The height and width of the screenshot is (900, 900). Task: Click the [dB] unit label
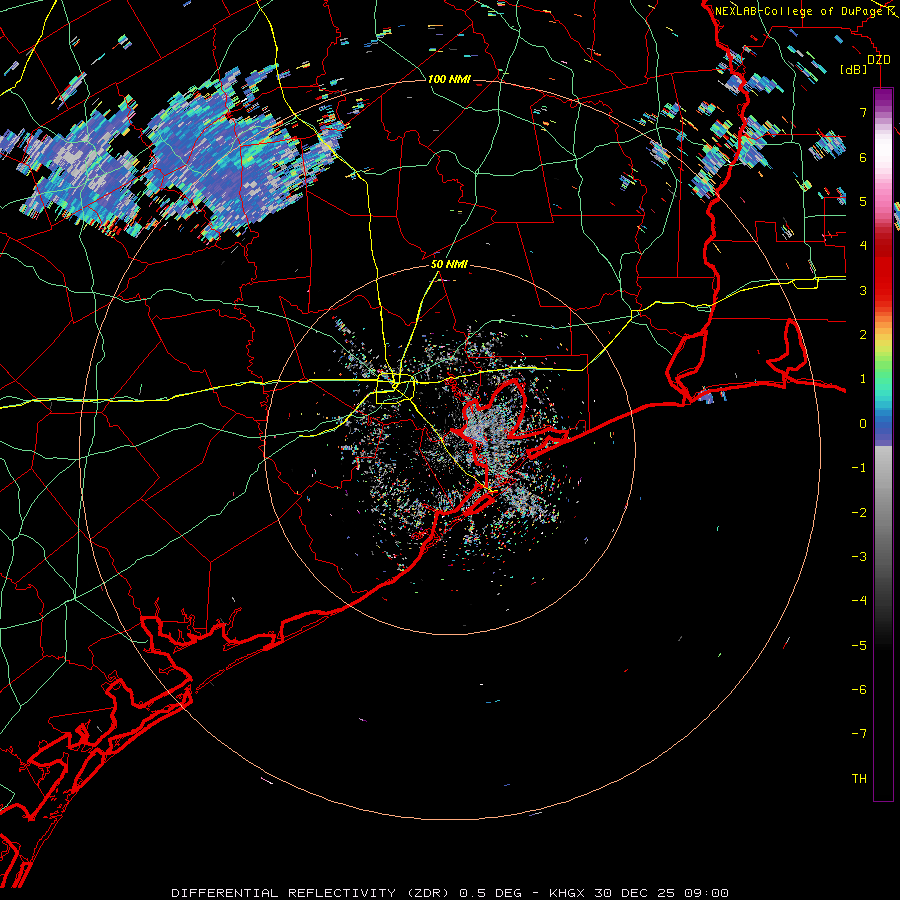coord(854,69)
